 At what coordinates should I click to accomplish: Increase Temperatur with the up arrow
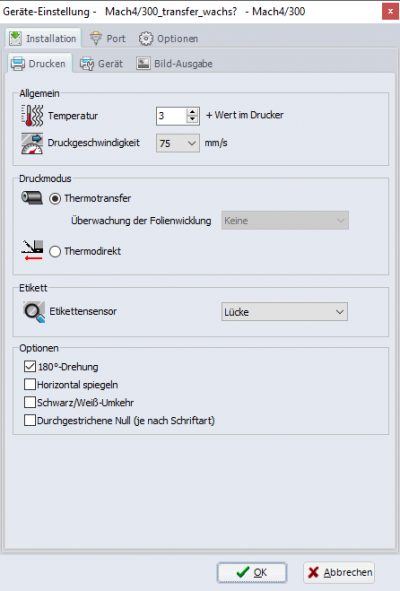192,112
